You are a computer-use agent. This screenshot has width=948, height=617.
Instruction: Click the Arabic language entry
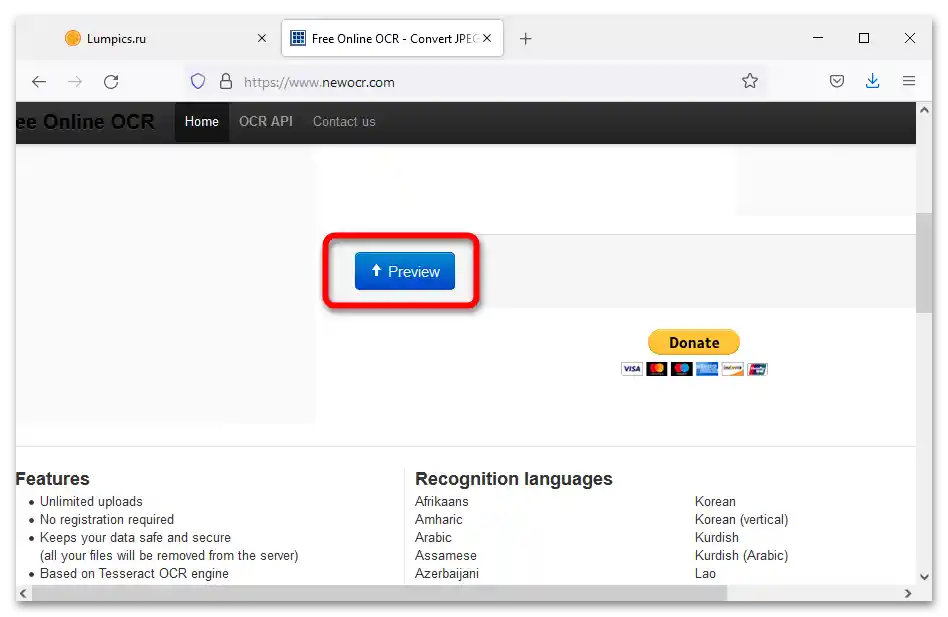click(x=433, y=537)
